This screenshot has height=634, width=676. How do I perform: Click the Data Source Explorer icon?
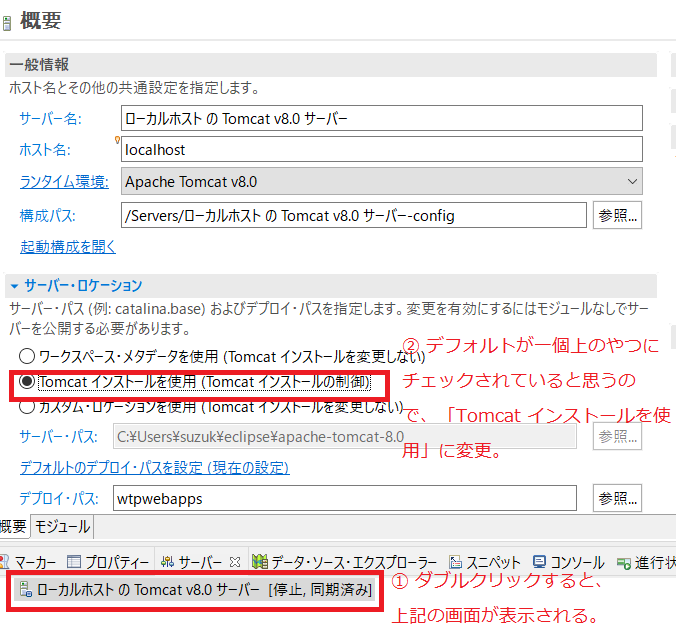260,562
